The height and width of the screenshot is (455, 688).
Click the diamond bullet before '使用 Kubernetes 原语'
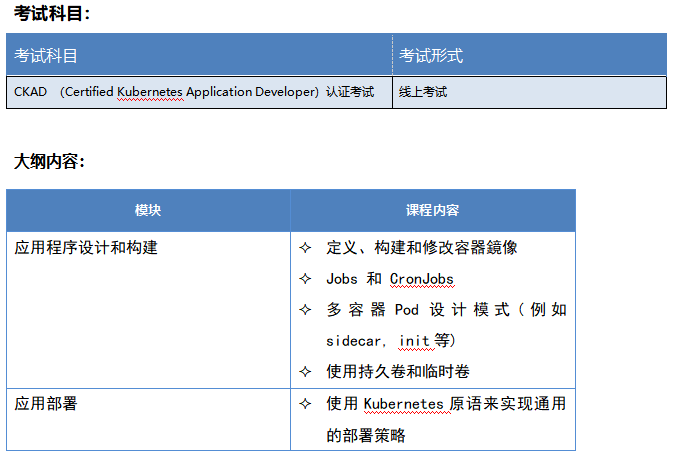point(305,404)
